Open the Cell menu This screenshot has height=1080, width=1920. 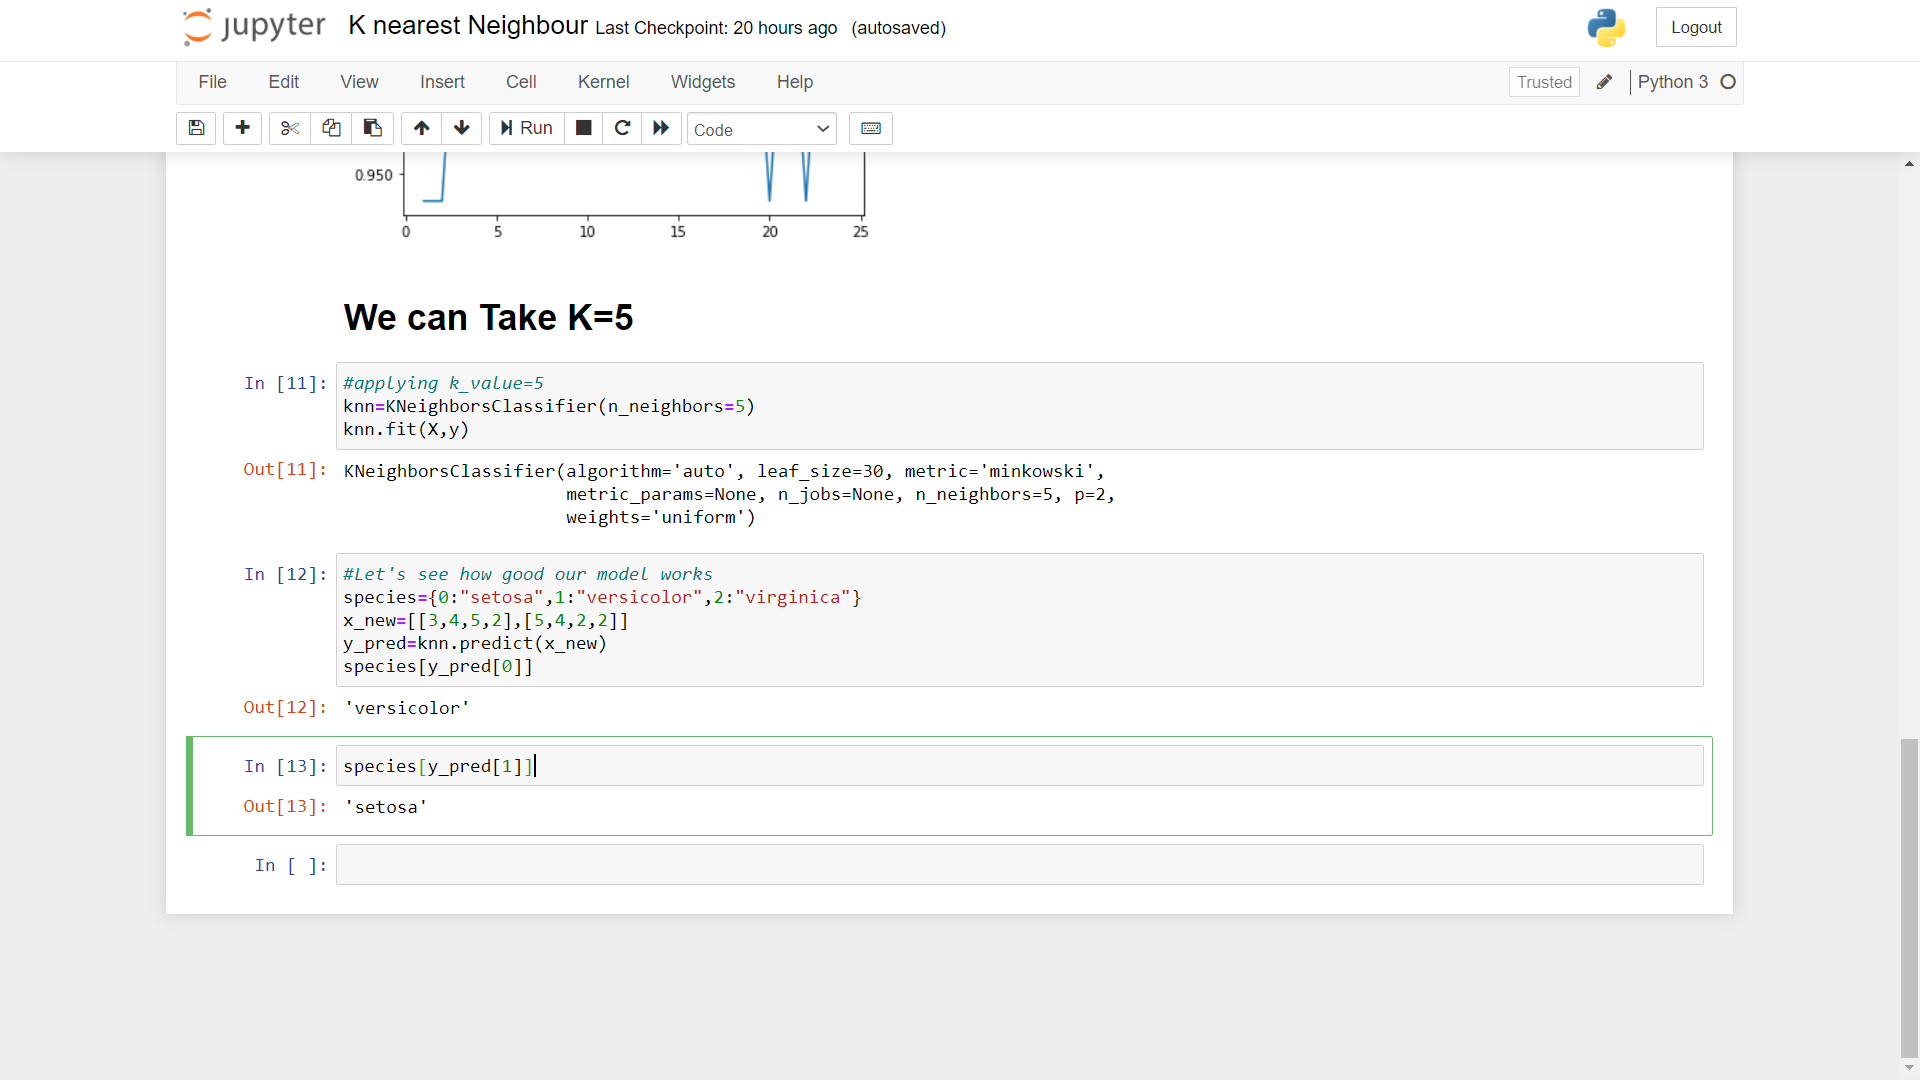click(x=521, y=82)
